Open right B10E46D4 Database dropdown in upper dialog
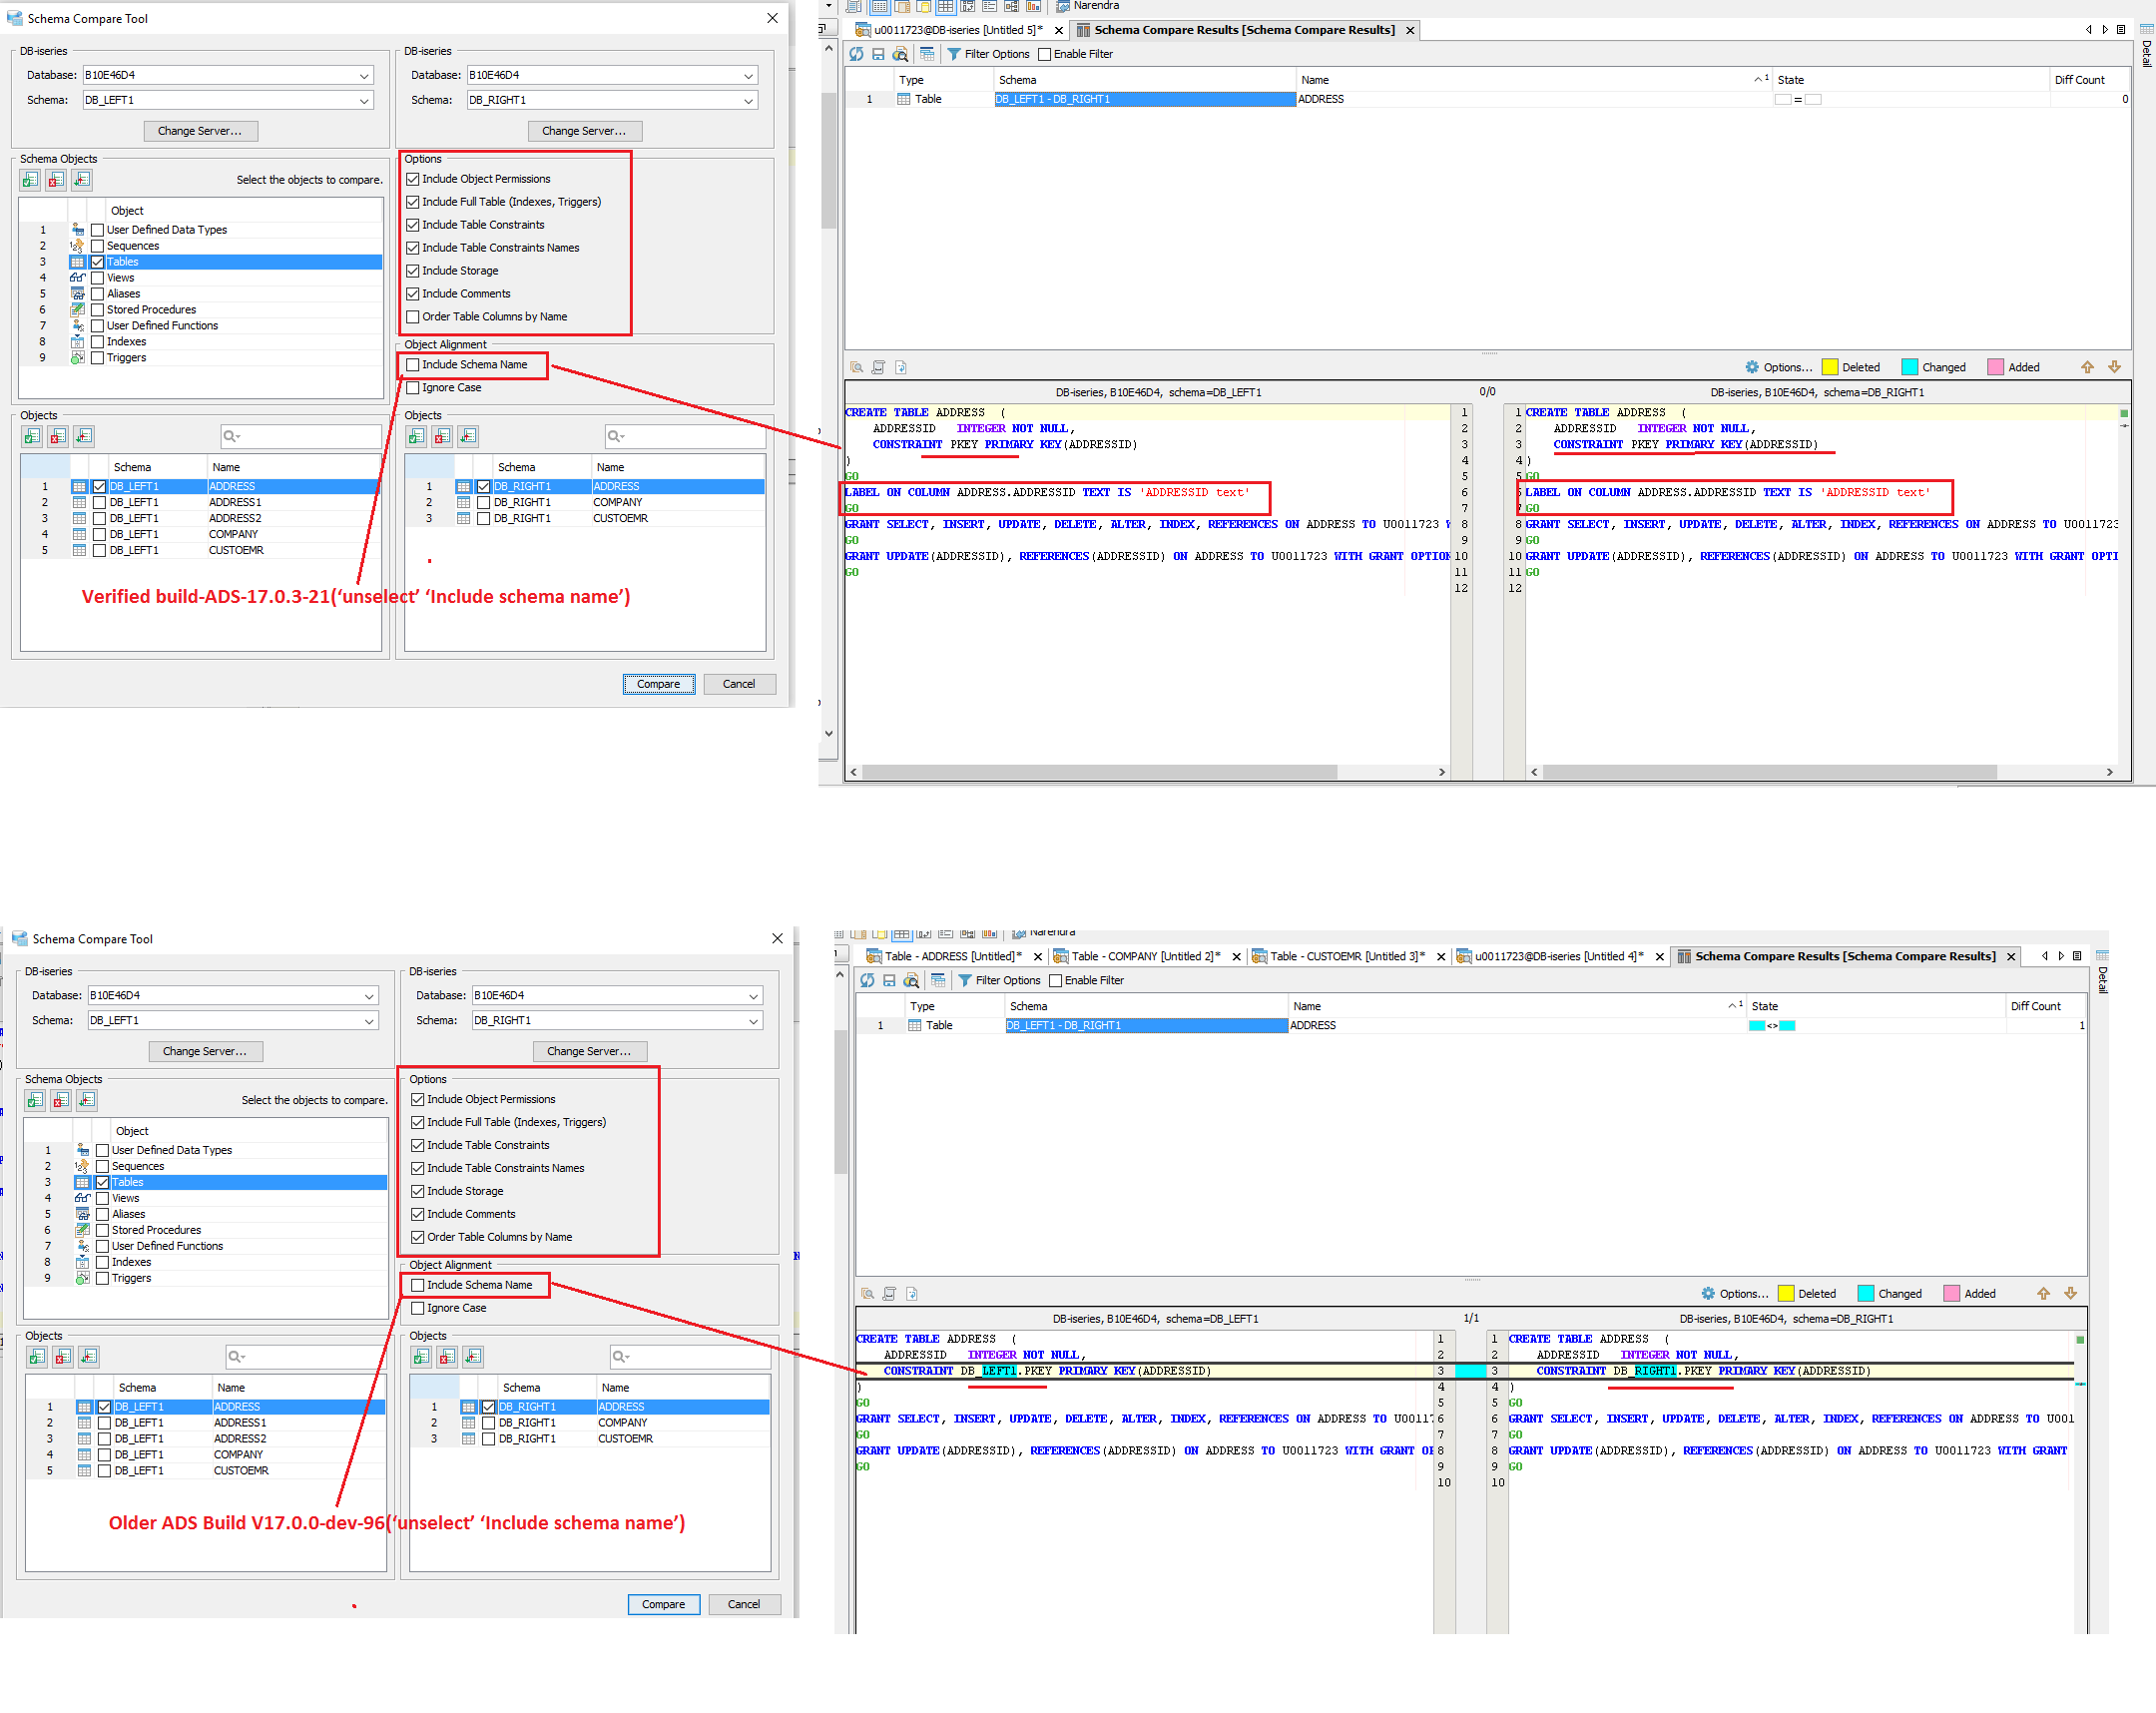 tap(748, 75)
